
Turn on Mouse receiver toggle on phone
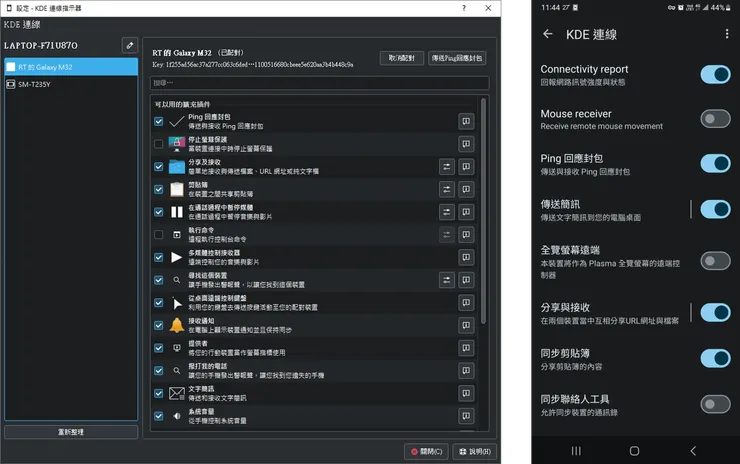(715, 119)
